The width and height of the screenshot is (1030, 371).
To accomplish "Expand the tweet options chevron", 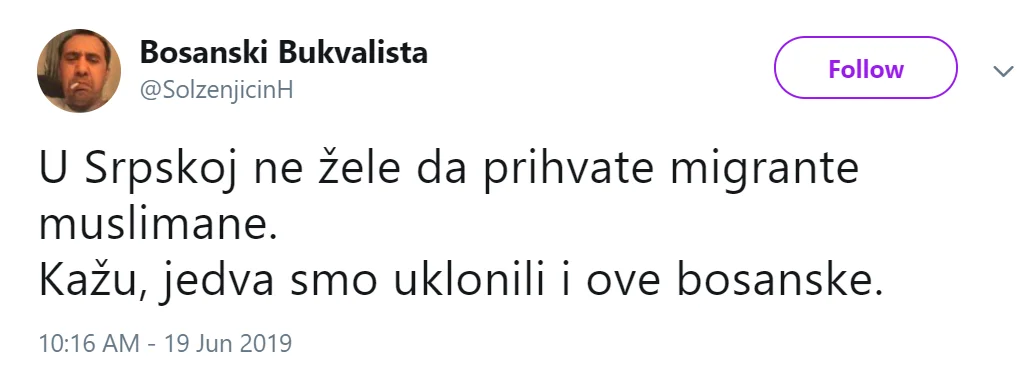I will (1003, 71).
